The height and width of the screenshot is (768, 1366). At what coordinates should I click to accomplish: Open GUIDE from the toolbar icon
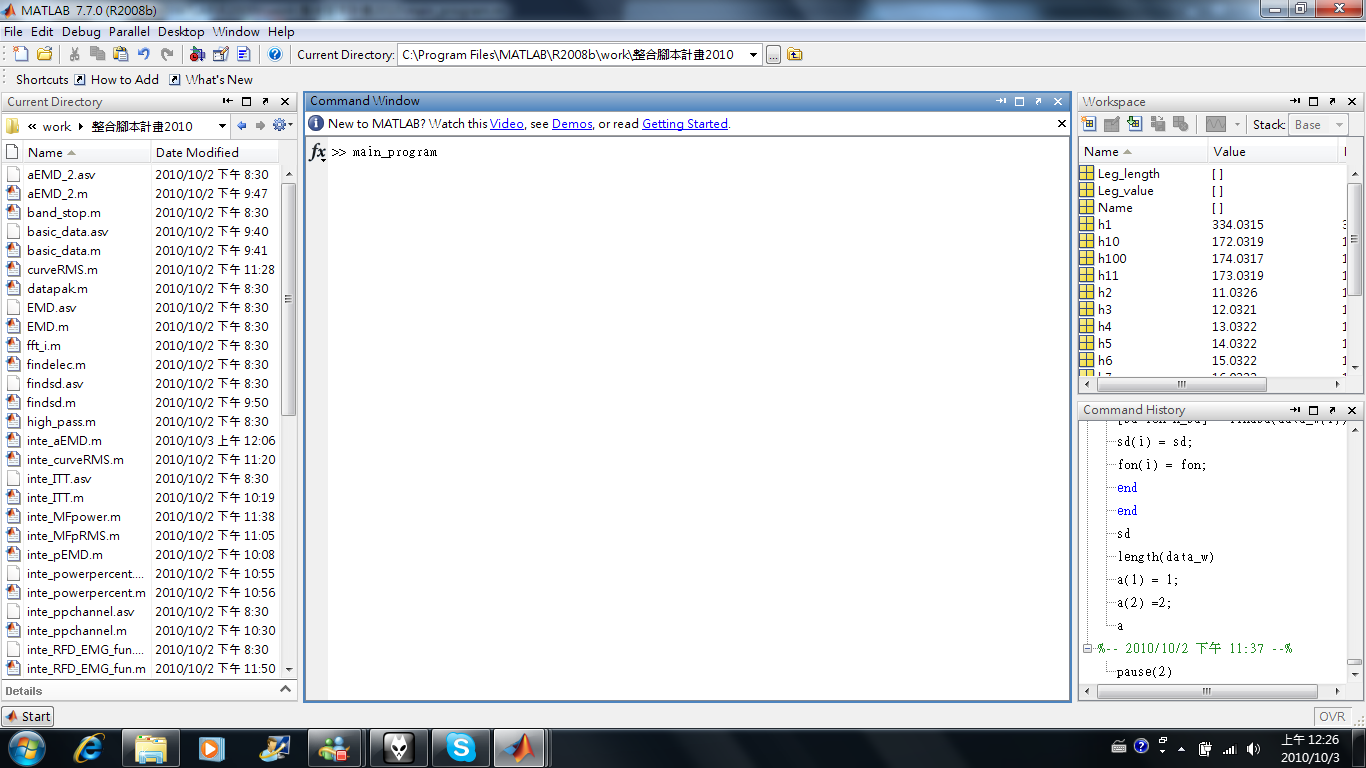coord(220,54)
